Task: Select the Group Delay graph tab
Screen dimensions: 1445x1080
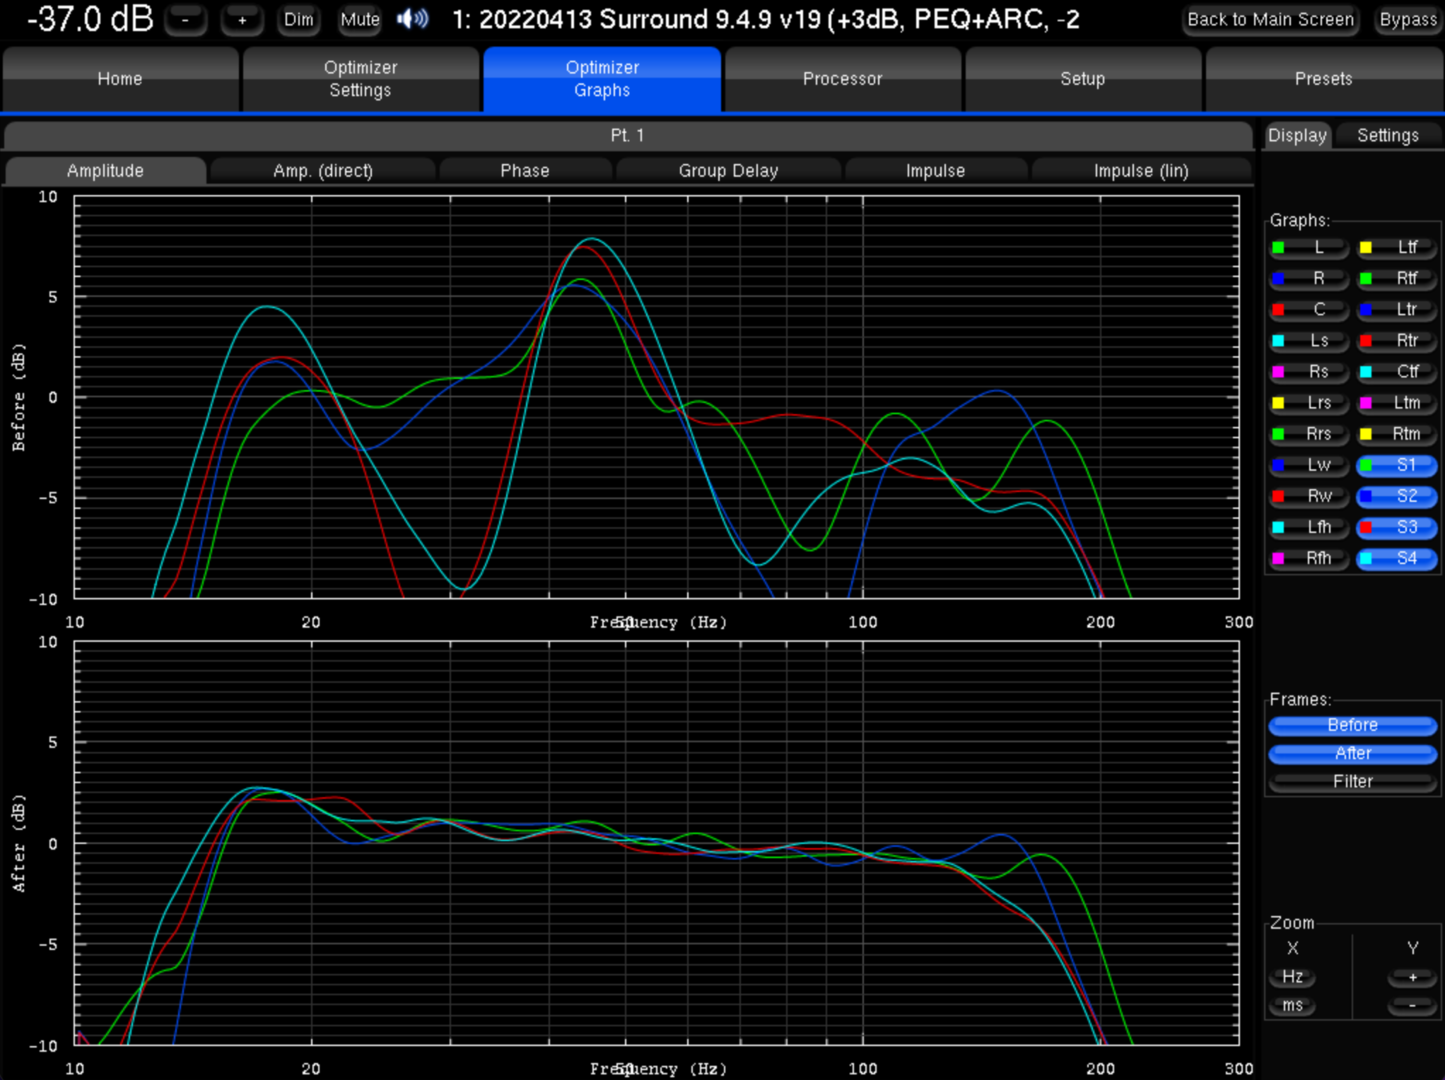Action: (728, 171)
